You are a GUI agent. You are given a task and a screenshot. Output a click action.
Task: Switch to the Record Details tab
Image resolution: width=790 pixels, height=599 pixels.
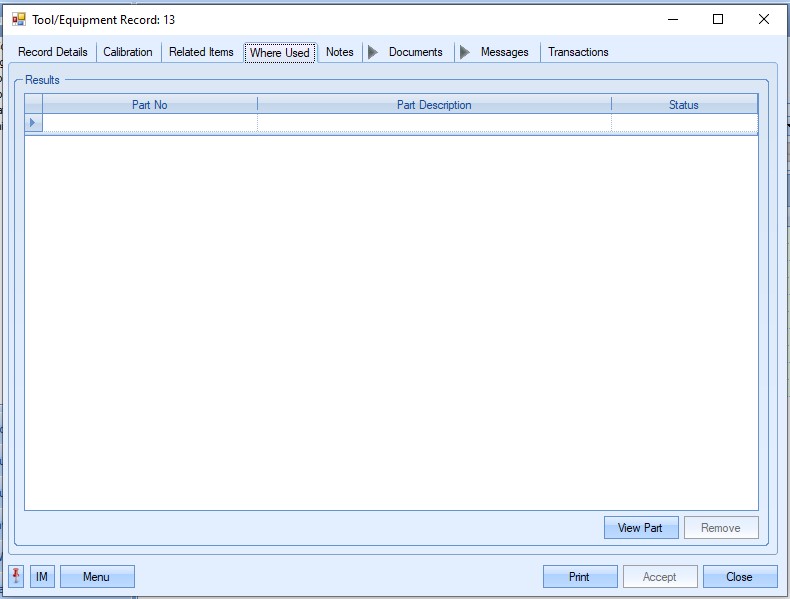pos(53,52)
